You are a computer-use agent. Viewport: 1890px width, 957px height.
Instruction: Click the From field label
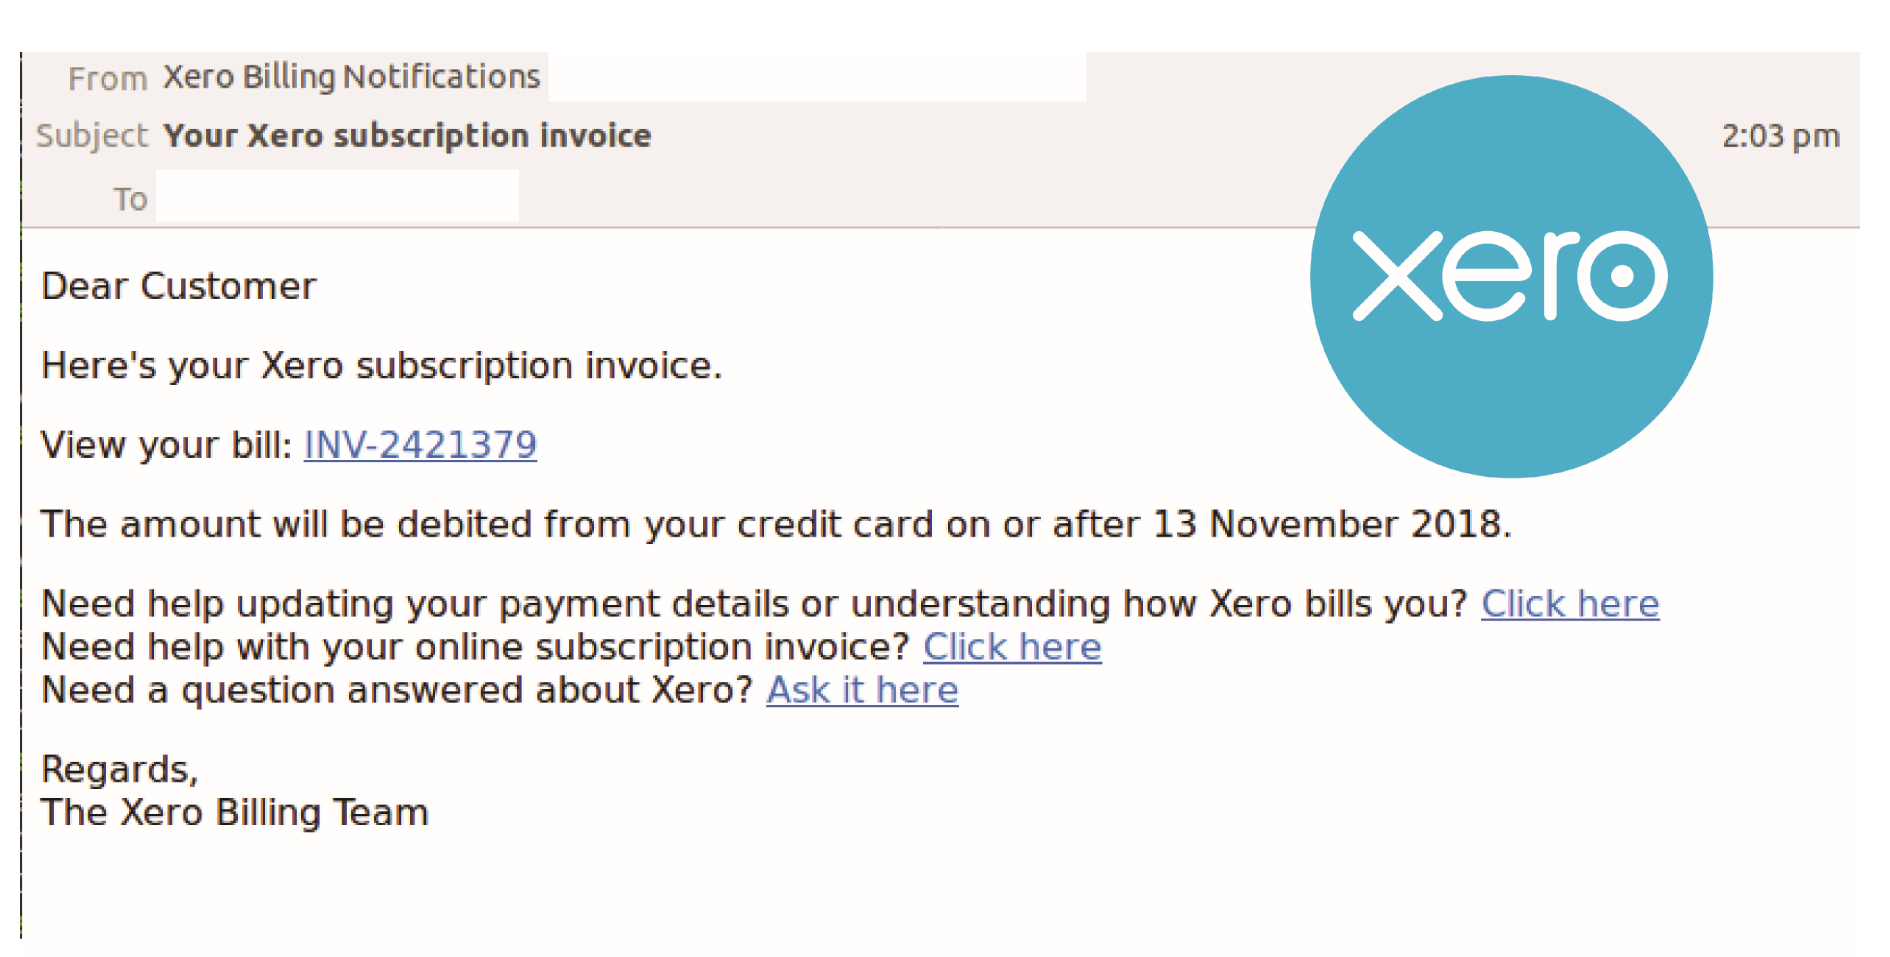107,78
